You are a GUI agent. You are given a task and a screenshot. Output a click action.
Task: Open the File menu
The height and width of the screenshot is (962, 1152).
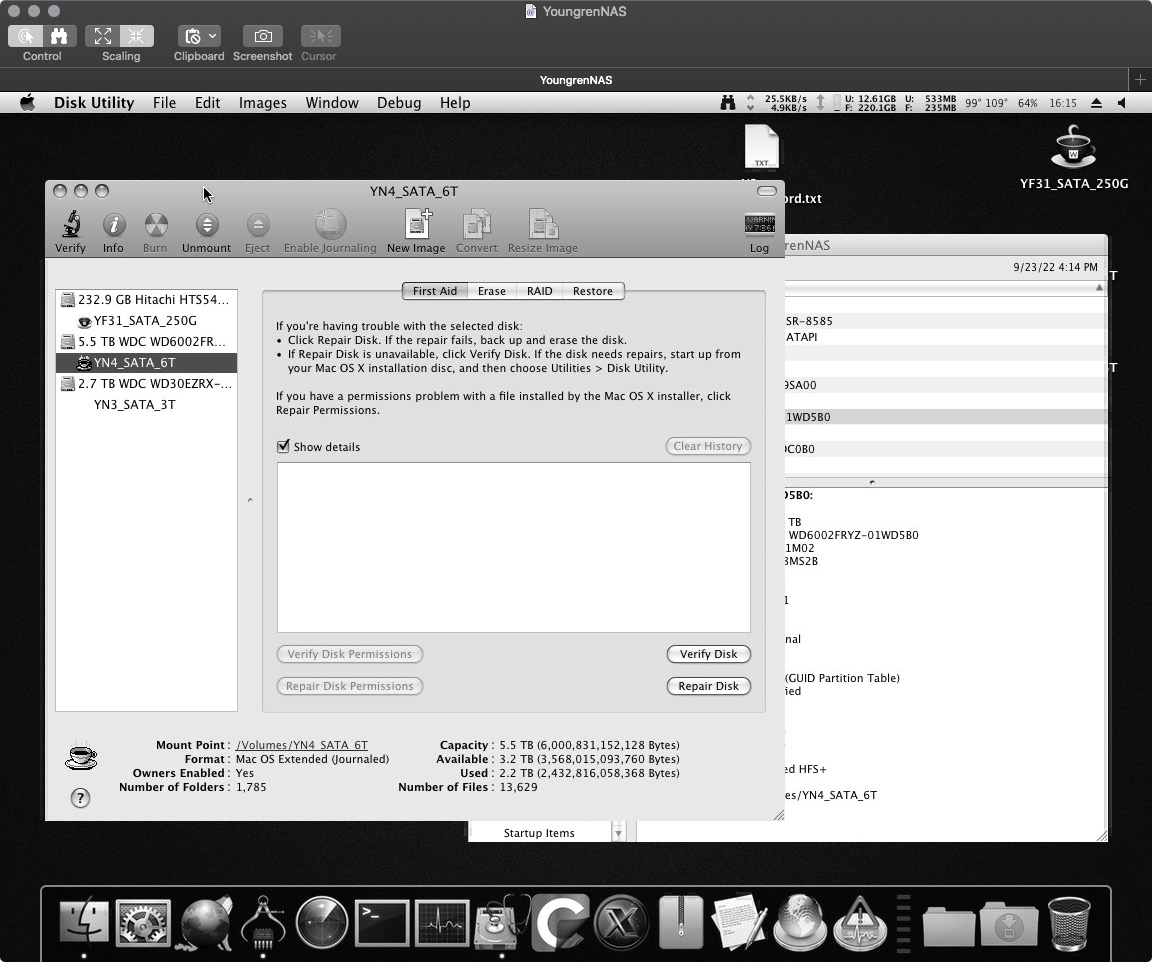(165, 103)
